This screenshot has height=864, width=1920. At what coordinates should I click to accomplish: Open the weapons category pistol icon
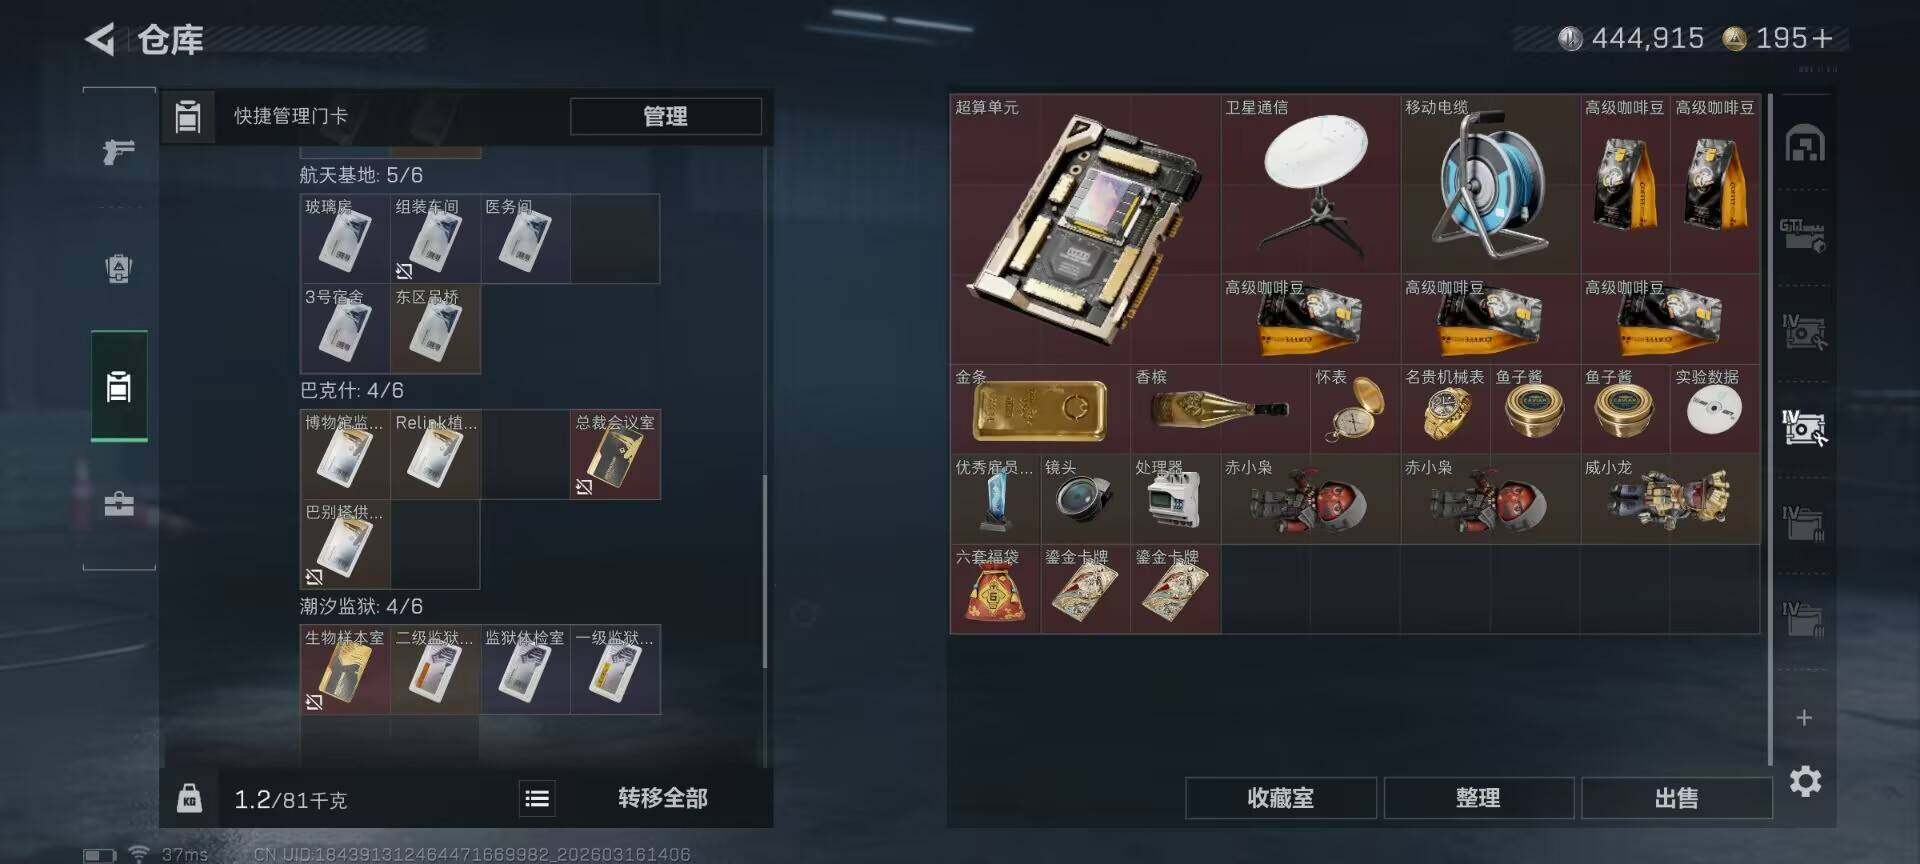point(119,152)
